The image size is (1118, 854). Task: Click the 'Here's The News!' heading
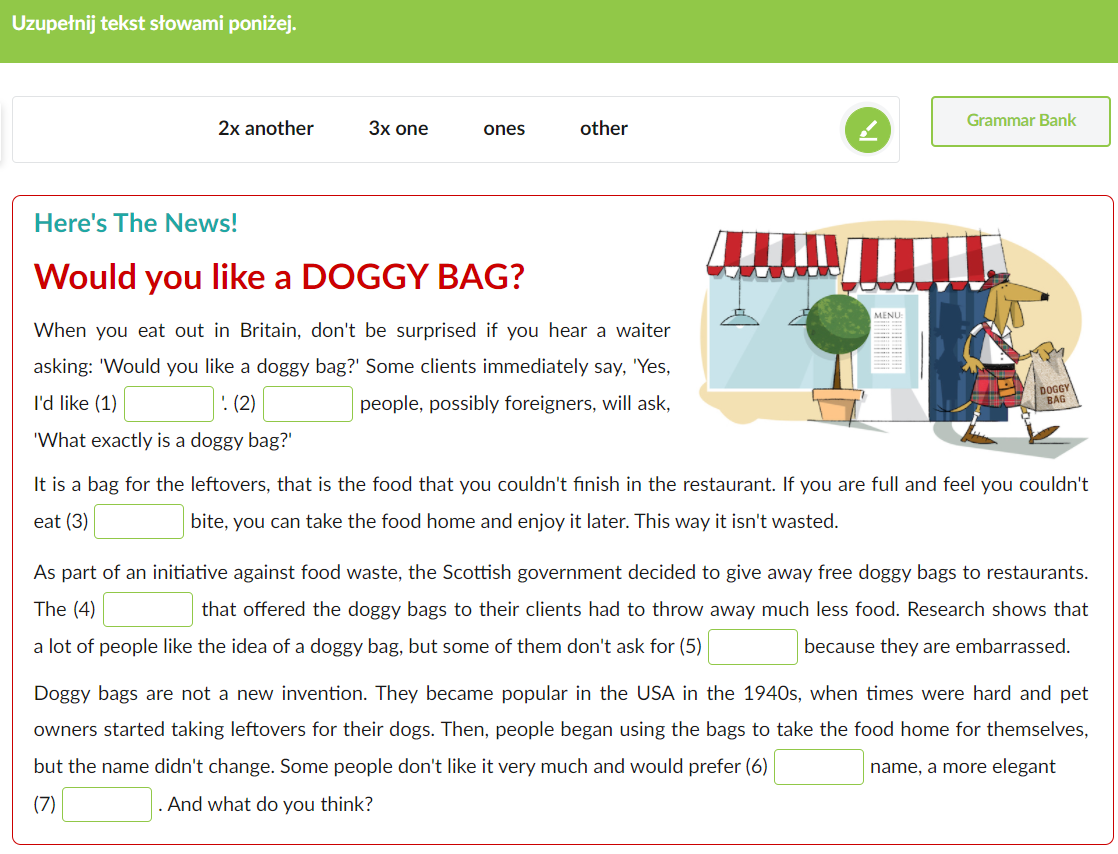click(x=136, y=223)
